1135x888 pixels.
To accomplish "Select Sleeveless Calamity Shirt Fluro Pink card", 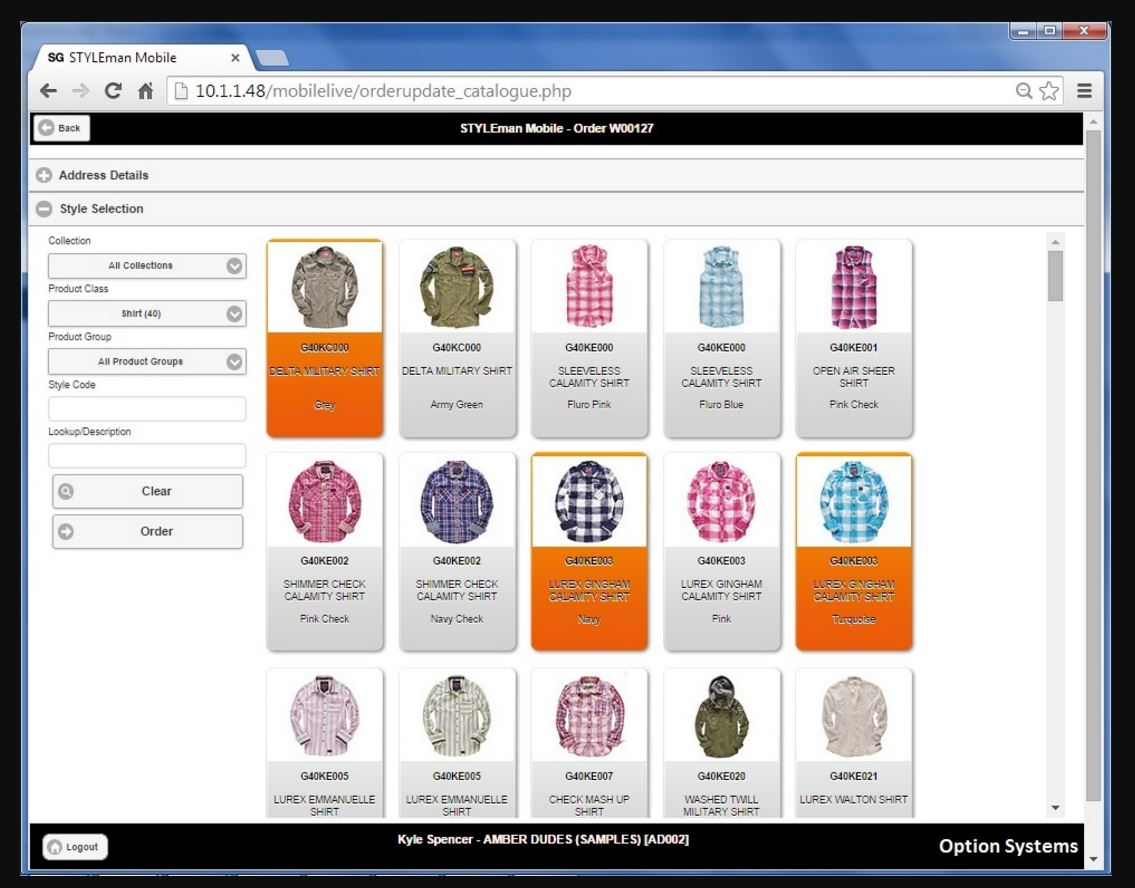I will (589, 338).
